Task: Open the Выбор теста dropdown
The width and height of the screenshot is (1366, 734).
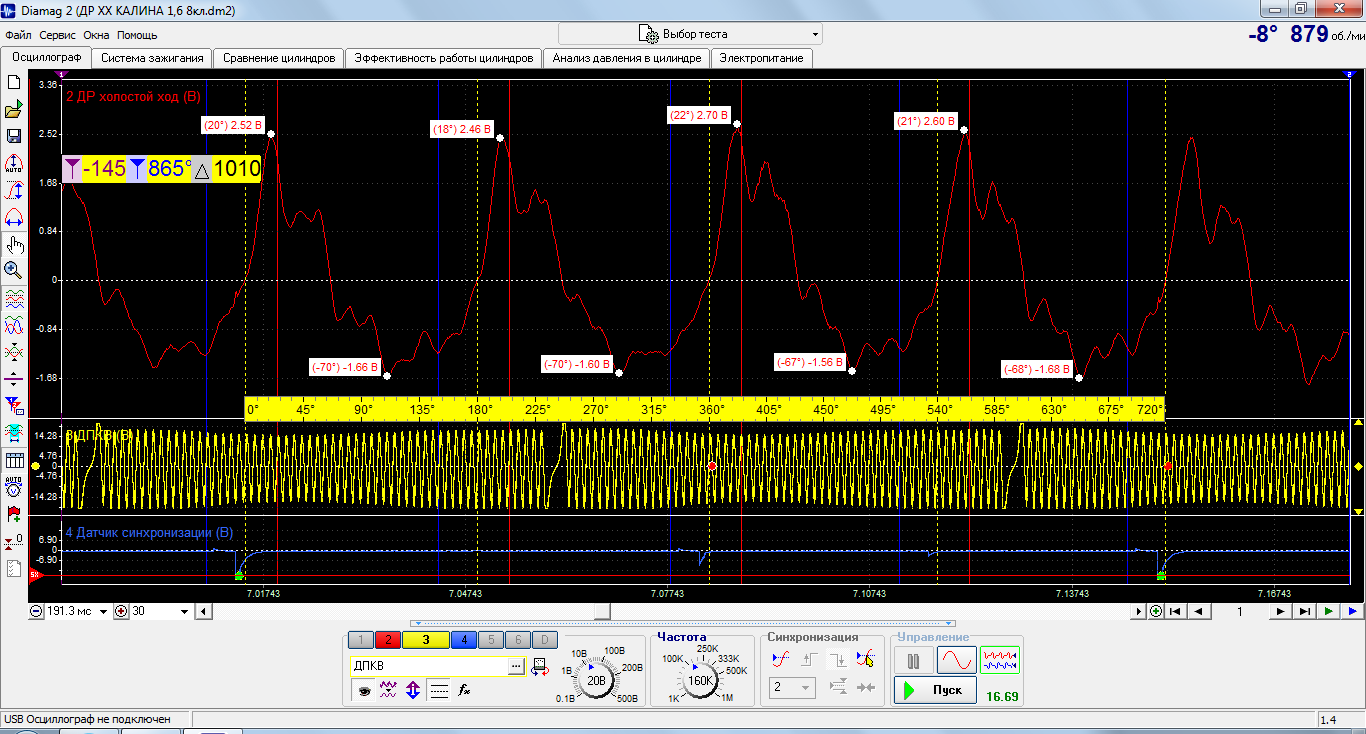Action: (690, 34)
